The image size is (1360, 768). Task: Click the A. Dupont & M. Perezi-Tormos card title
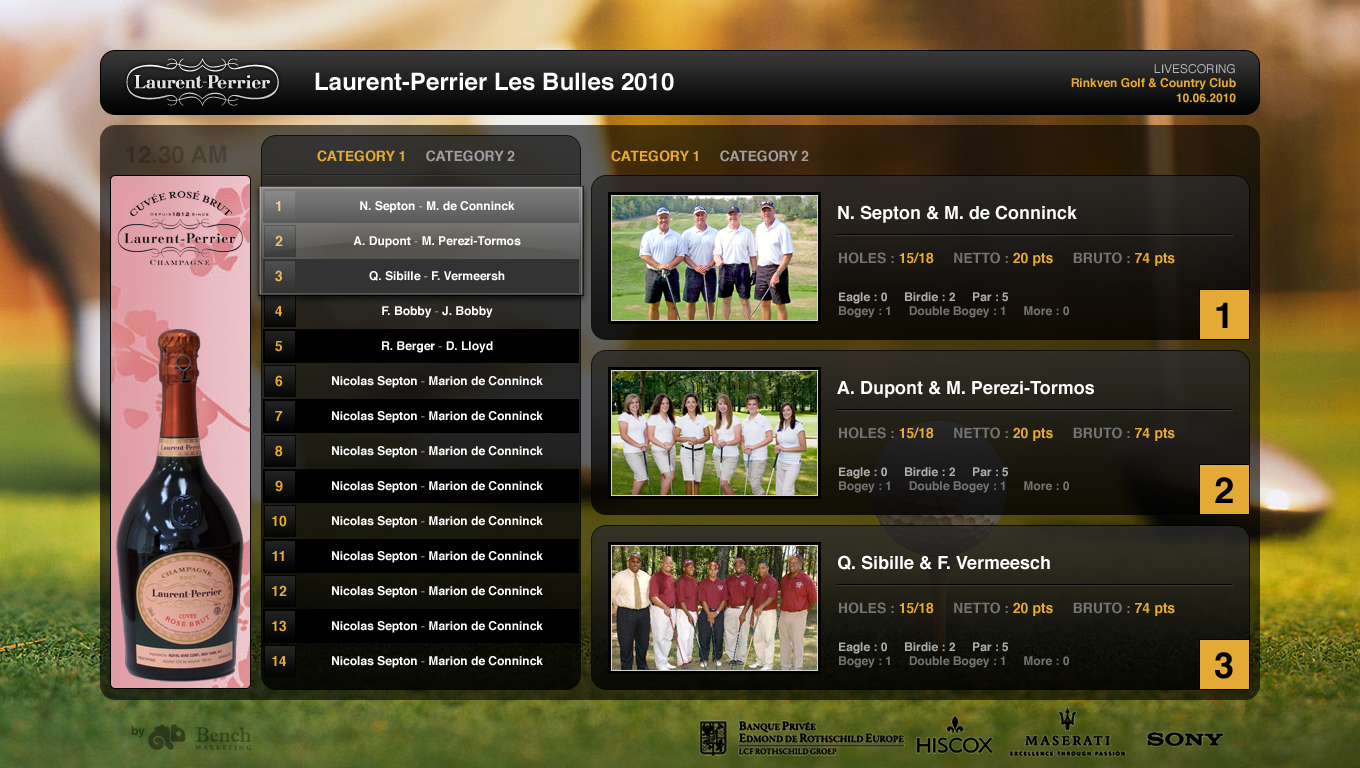966,388
